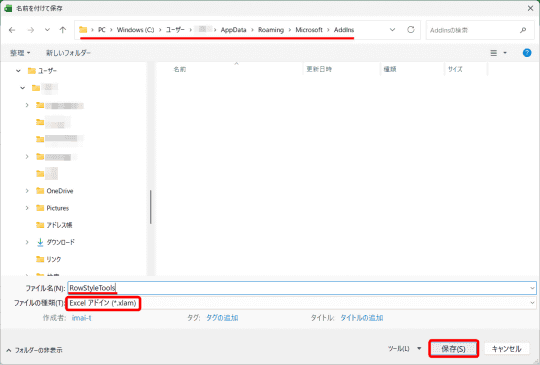Collapse the ユーザー tree node

(x=18, y=71)
